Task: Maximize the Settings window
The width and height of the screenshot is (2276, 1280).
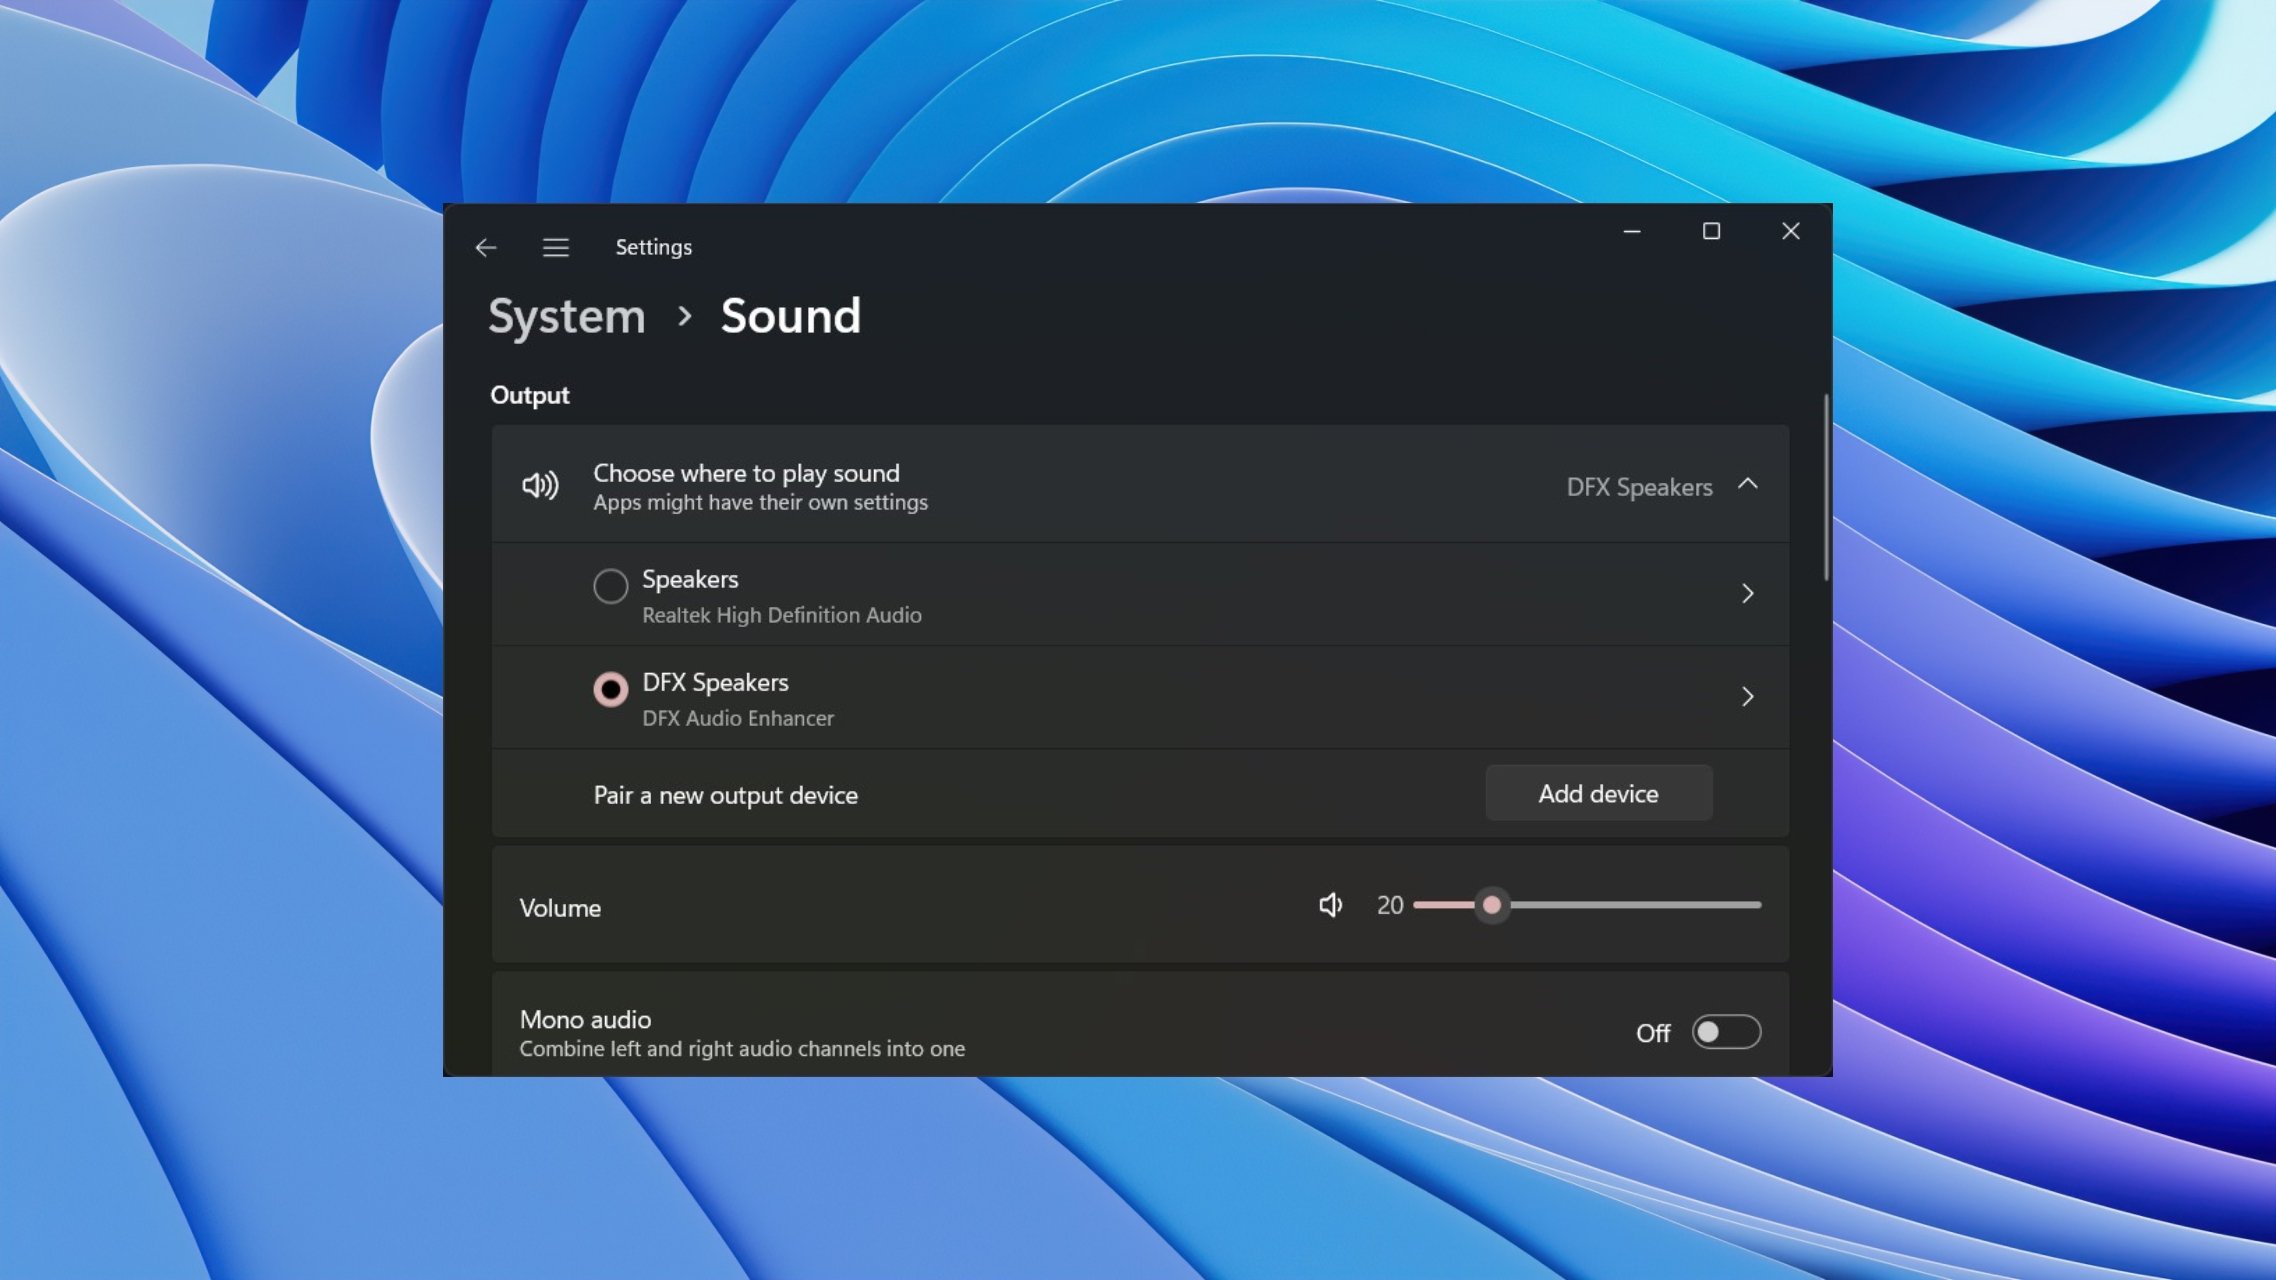Action: 1711,232
